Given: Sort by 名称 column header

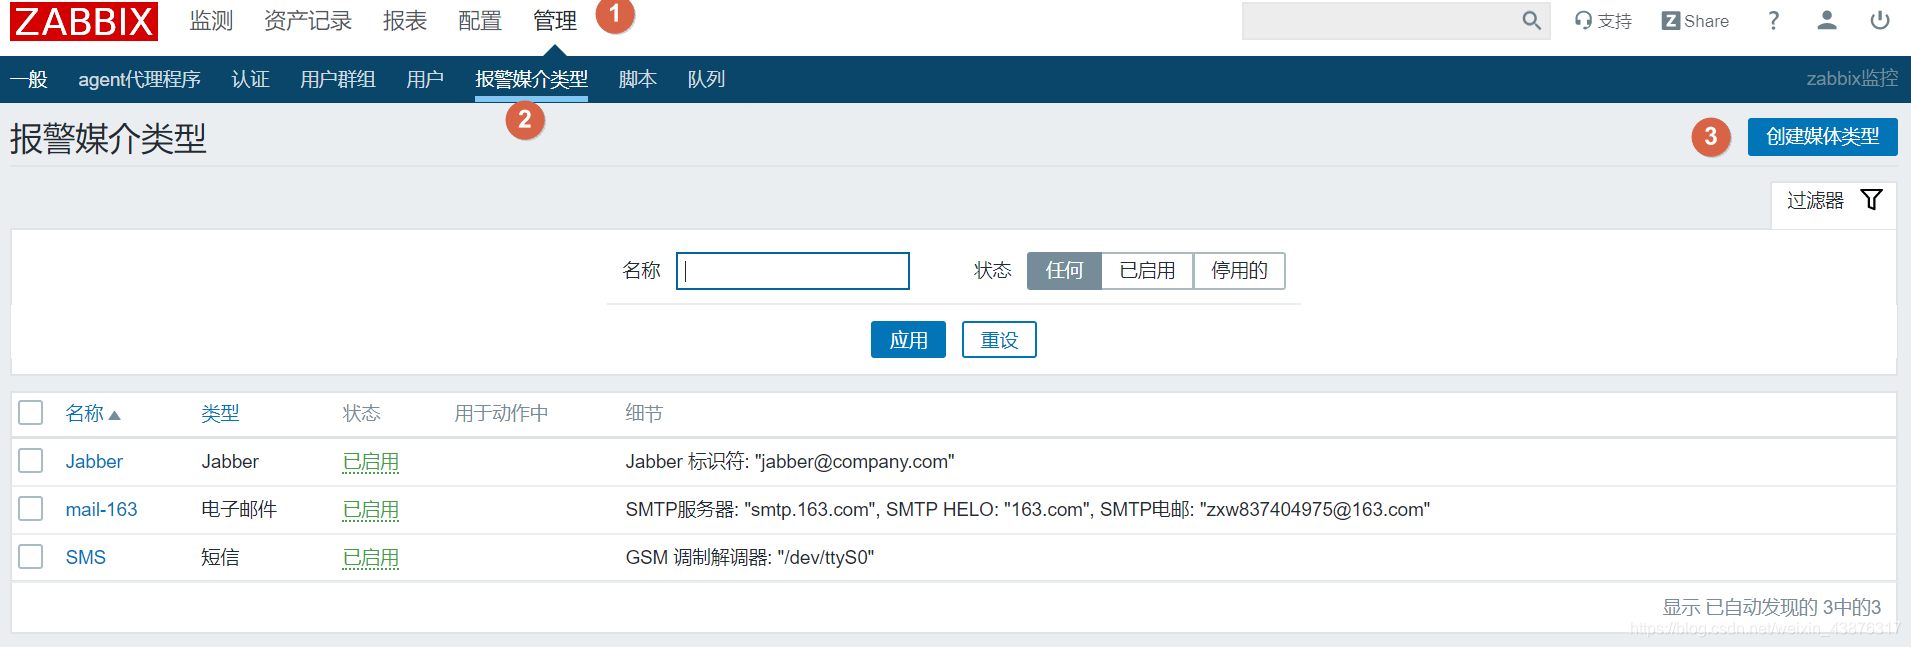Looking at the screenshot, I should point(93,413).
